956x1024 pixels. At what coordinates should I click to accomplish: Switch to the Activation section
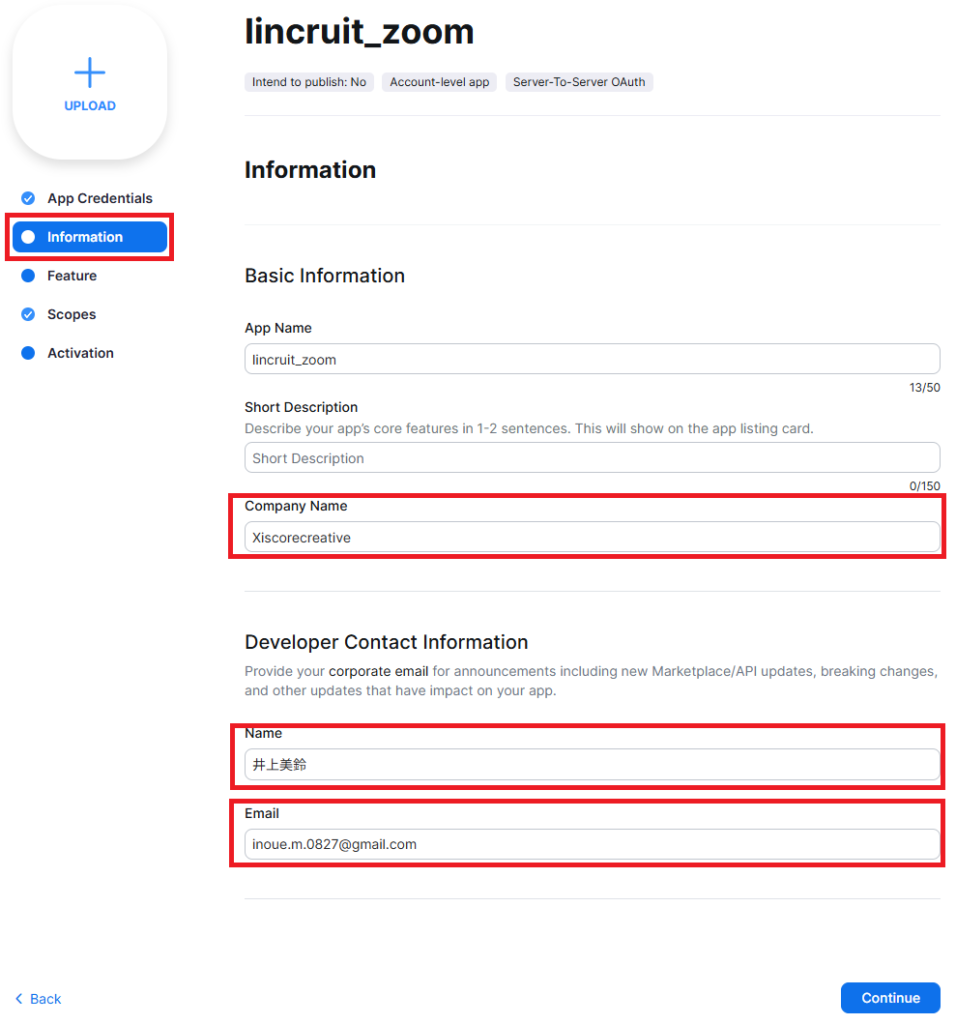80,353
